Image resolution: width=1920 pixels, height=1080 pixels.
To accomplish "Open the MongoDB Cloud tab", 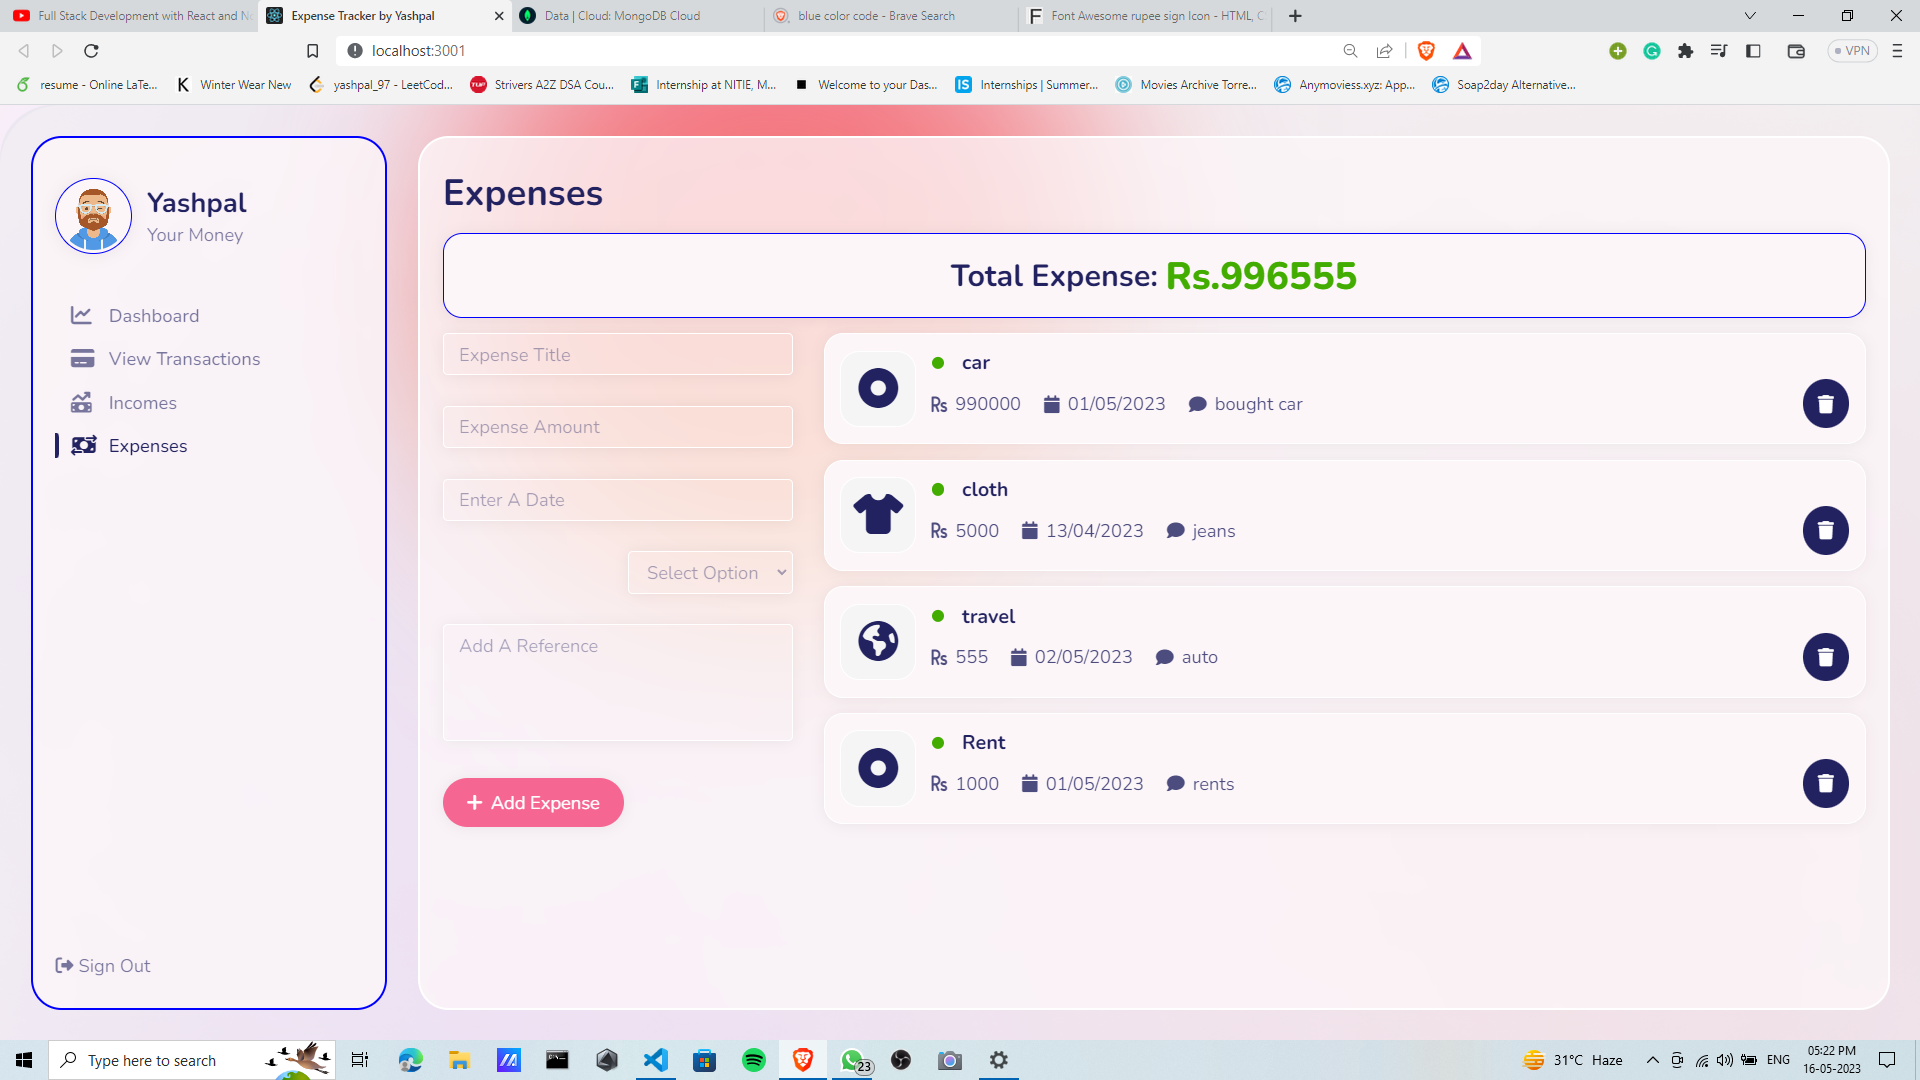I will tap(620, 16).
